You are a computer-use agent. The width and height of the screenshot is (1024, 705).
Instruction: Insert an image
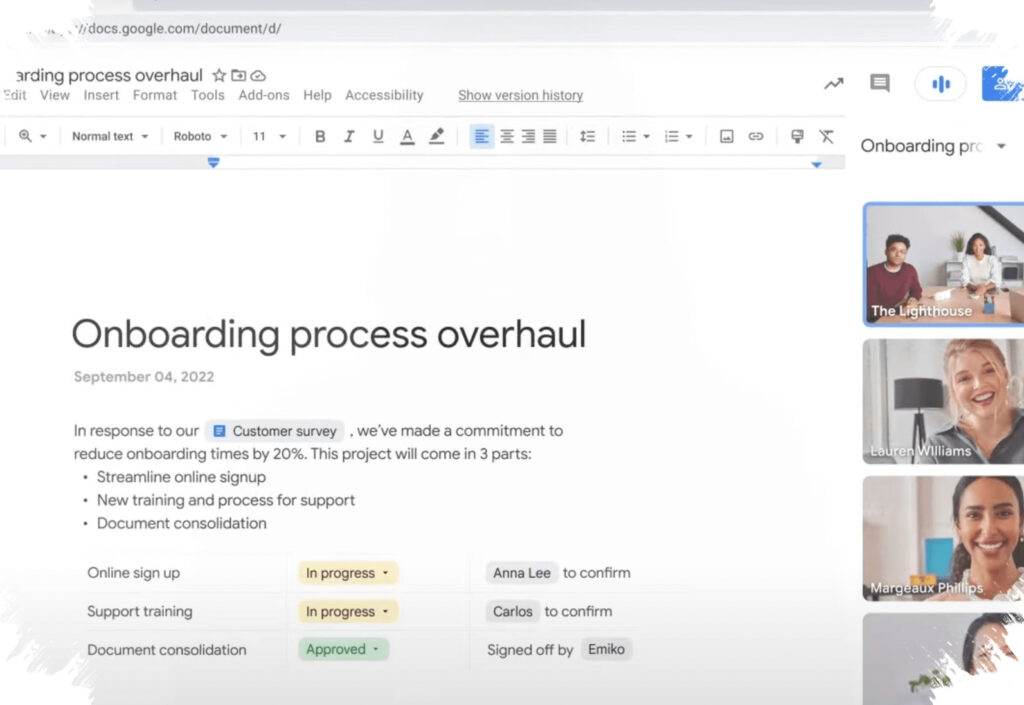(726, 136)
